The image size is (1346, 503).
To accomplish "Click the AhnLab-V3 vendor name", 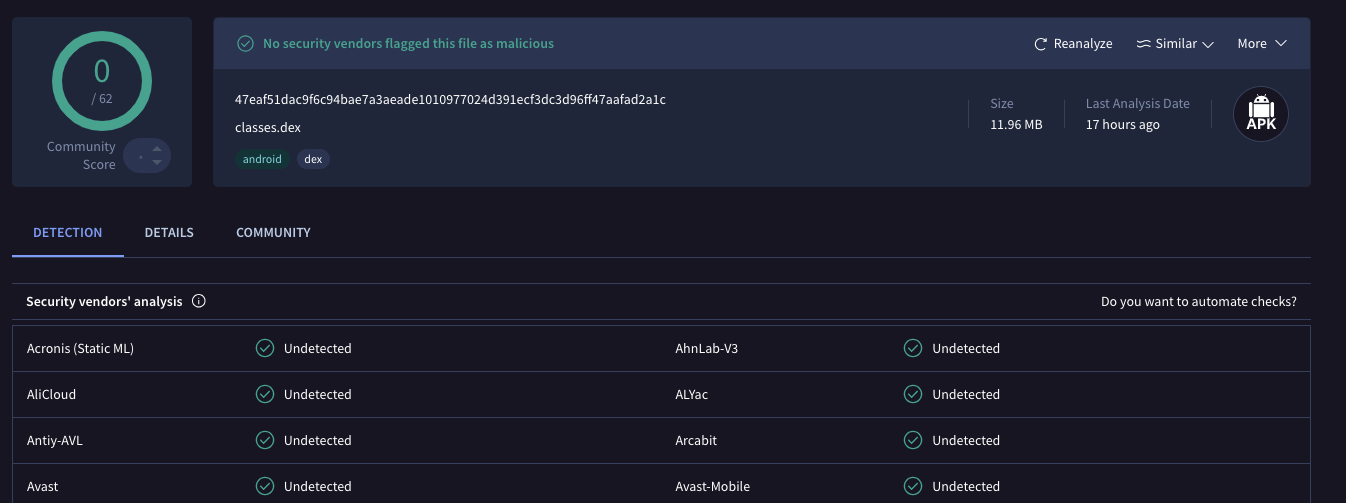I will (707, 349).
